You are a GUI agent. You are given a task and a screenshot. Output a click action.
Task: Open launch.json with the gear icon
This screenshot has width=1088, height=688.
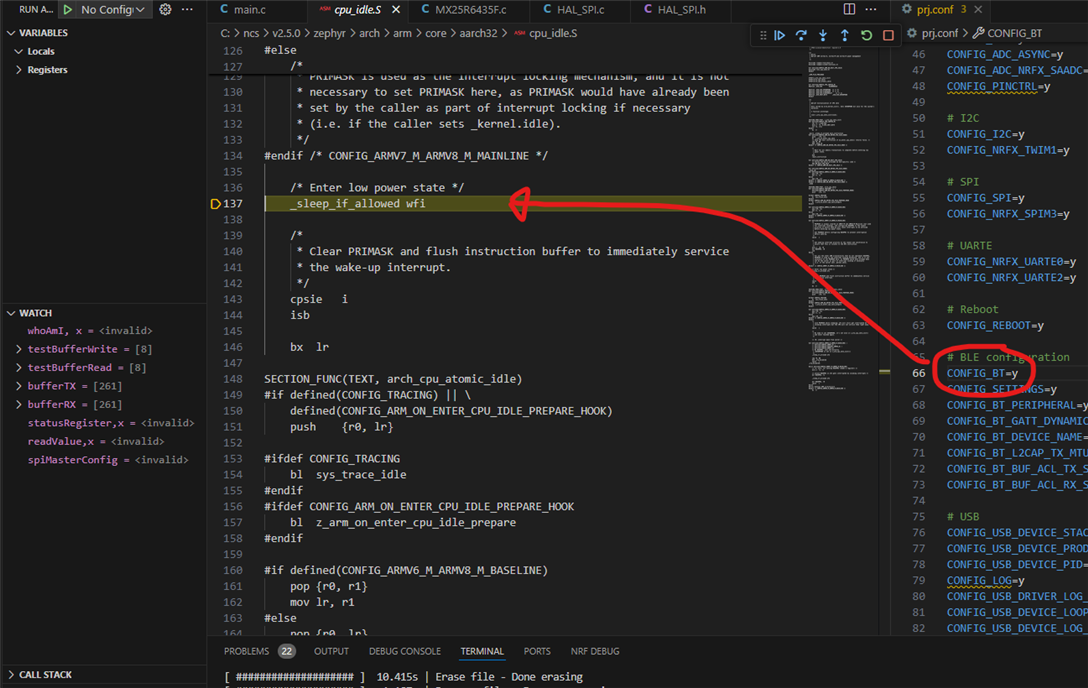tap(165, 10)
